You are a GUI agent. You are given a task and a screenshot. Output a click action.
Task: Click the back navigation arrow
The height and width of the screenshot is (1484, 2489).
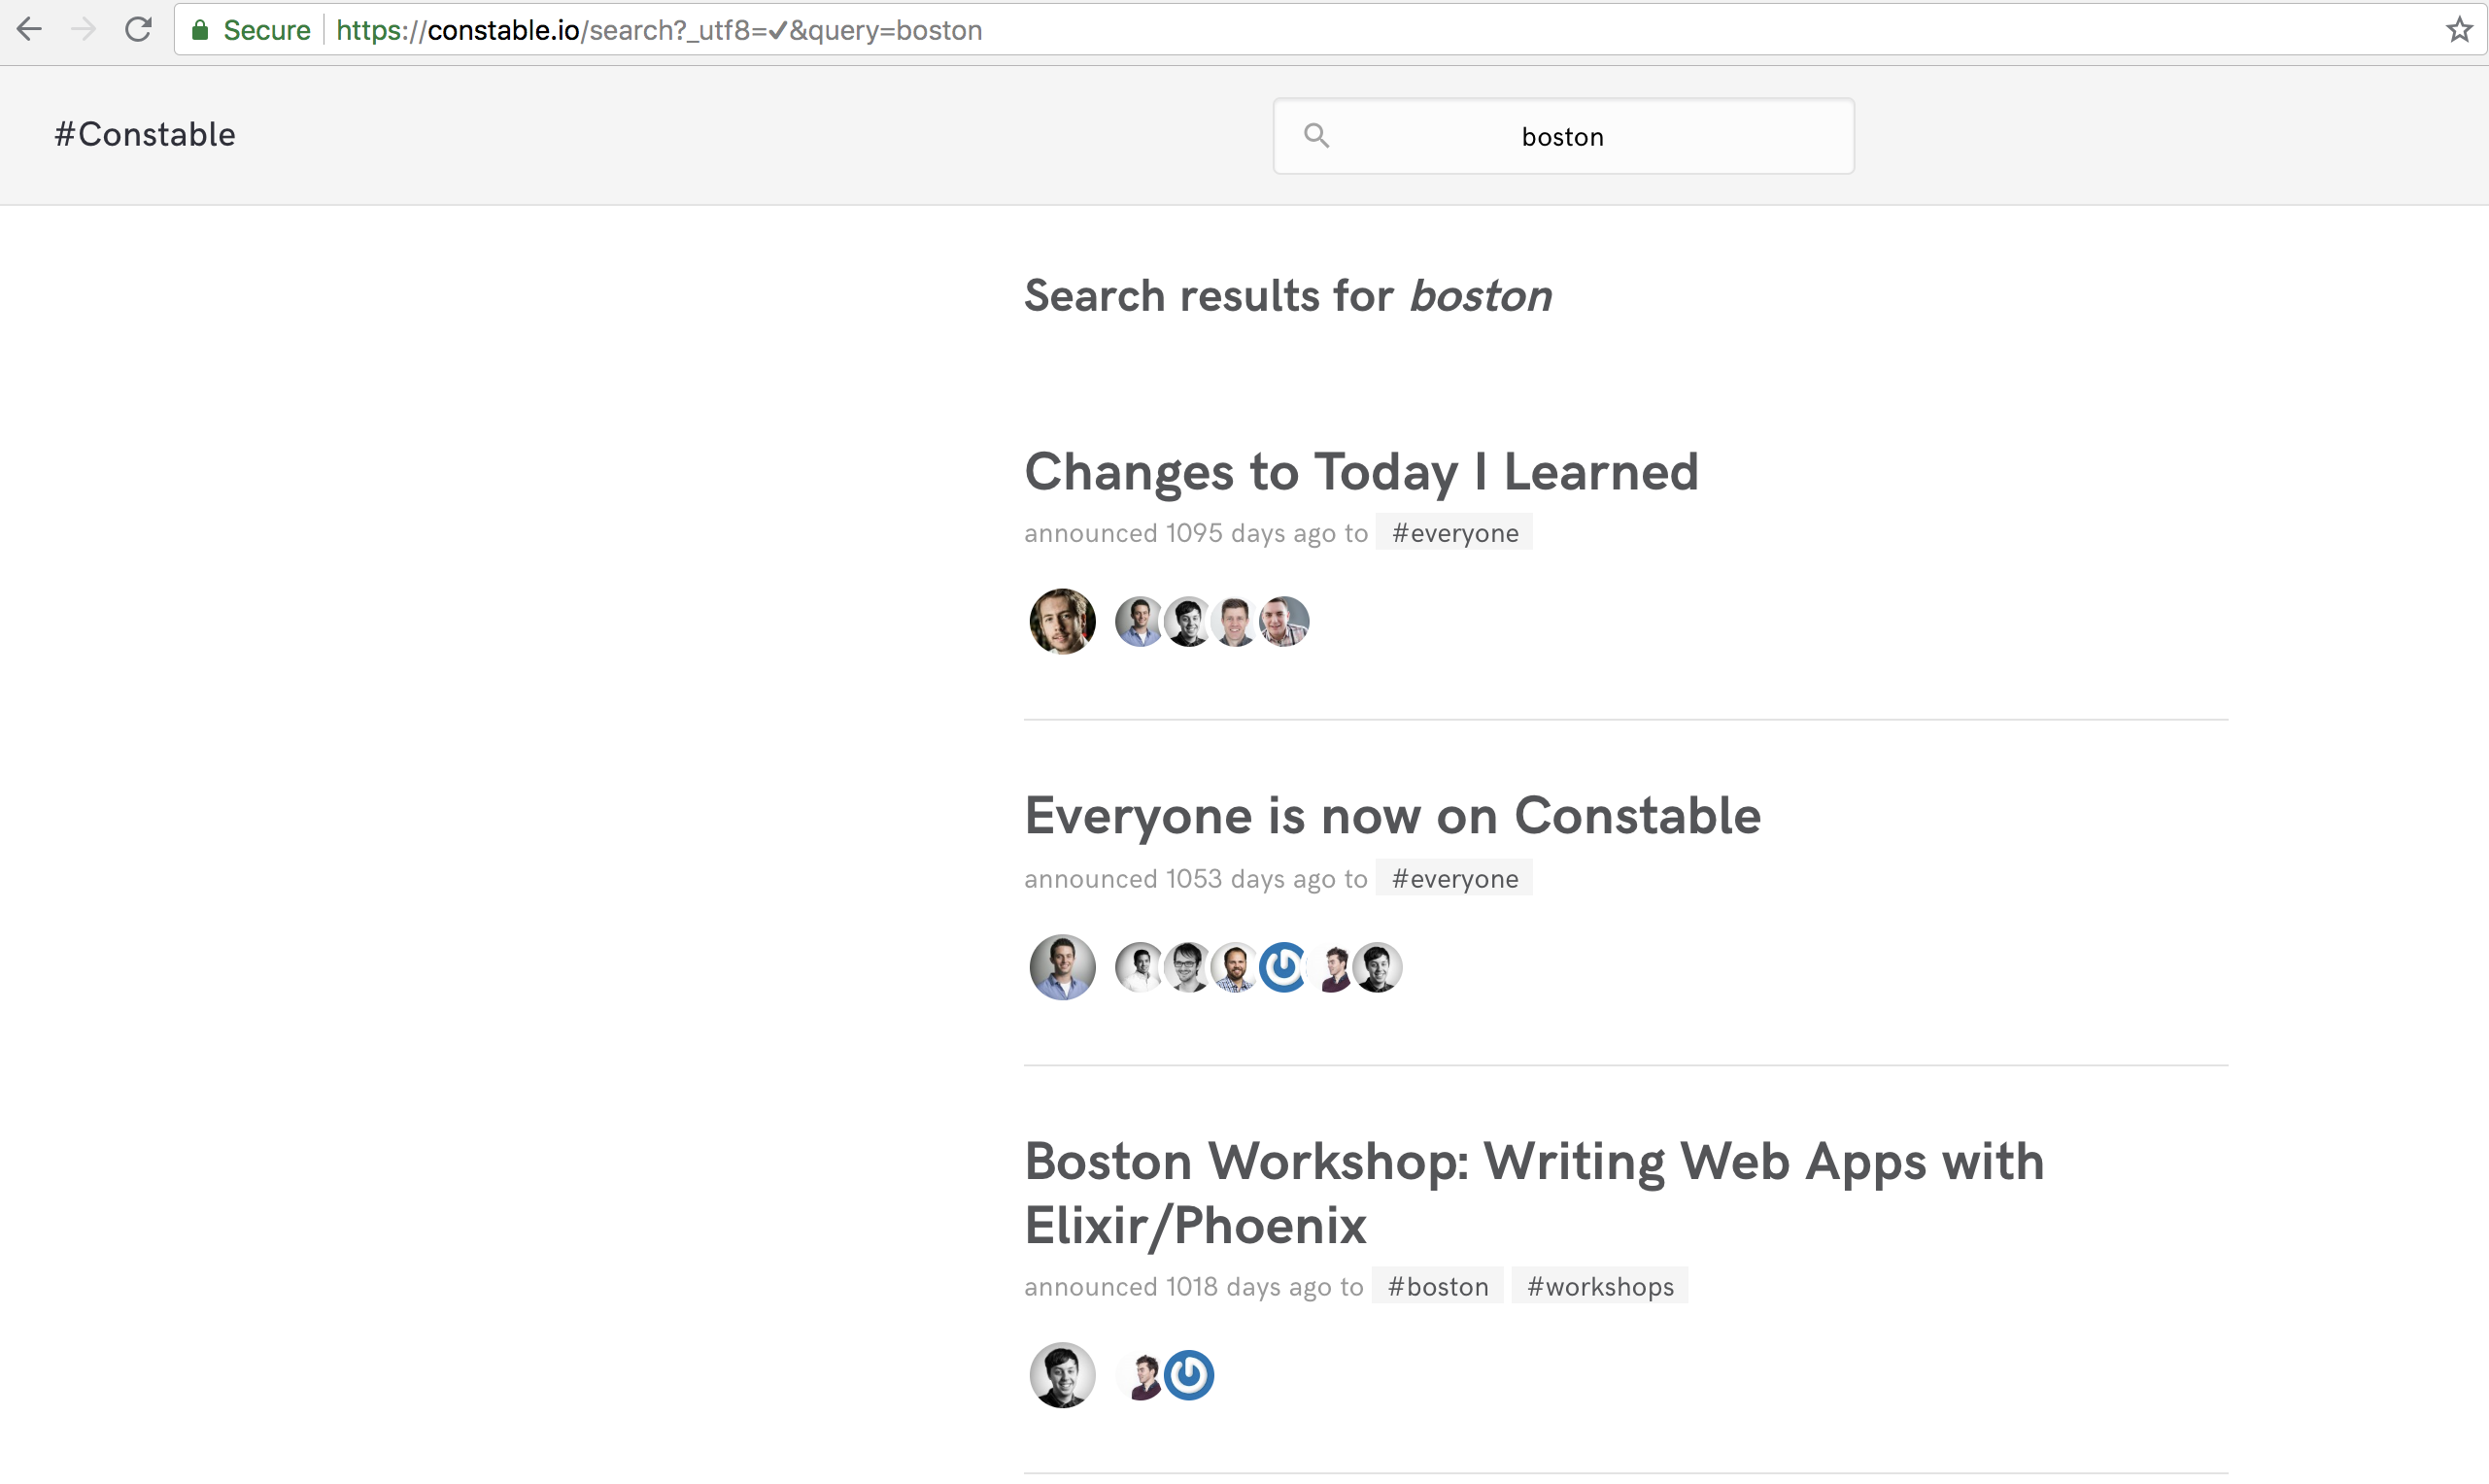point(29,29)
